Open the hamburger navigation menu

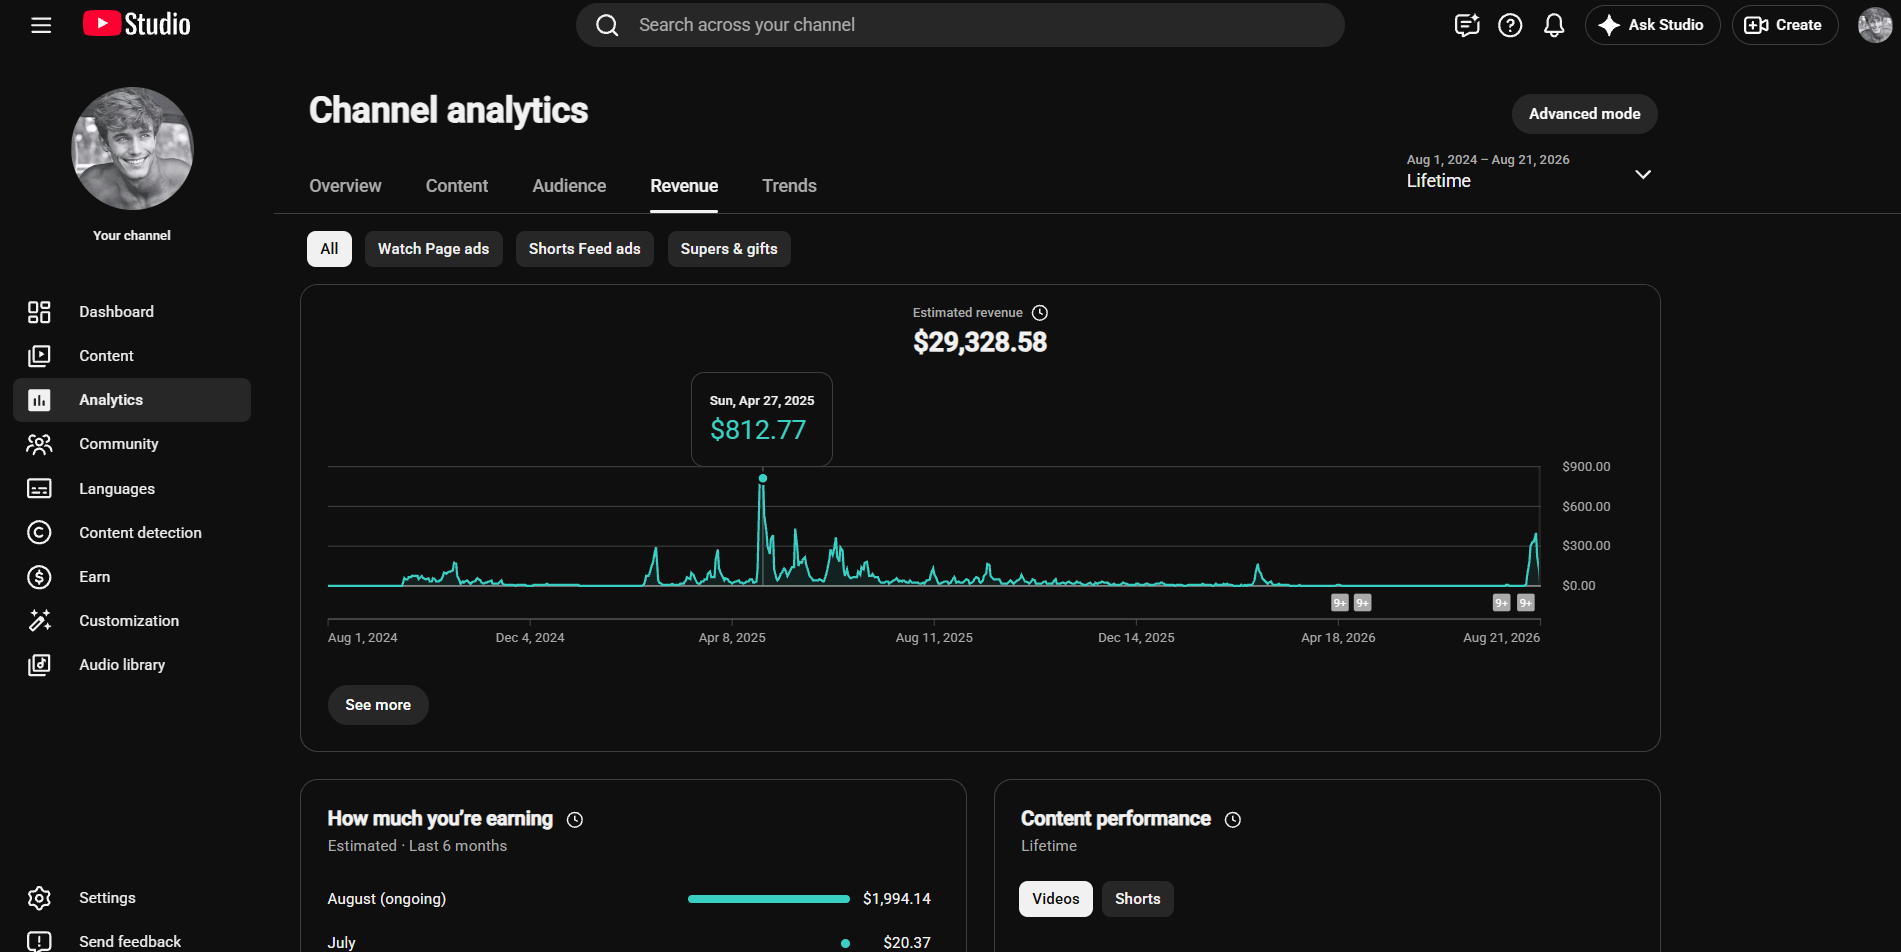[x=41, y=25]
